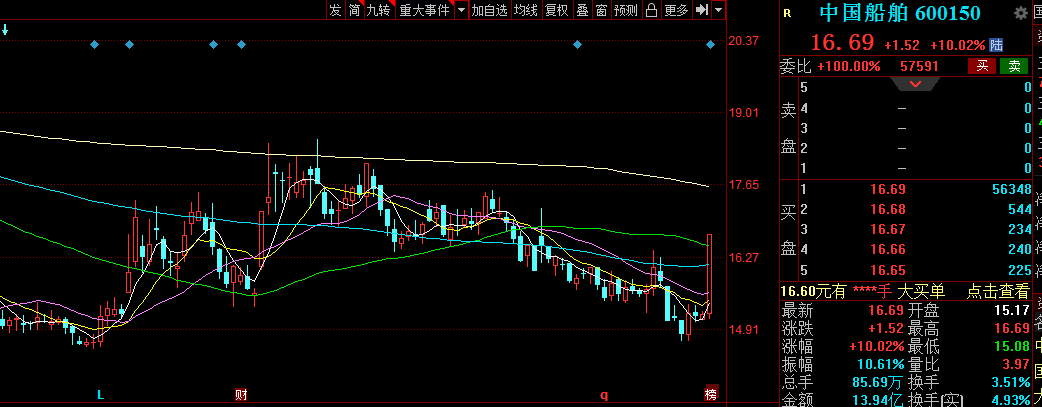Click the arrow-to-bar icon in toolbar
Viewport: 1042px width, 407px height.
tap(703, 10)
